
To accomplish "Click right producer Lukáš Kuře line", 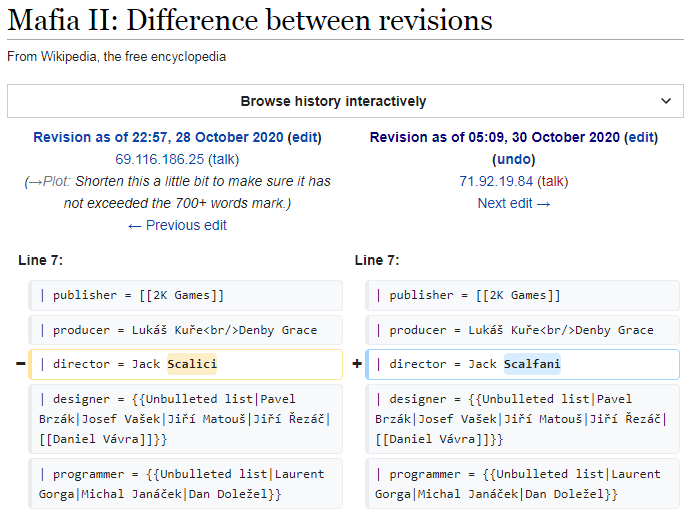I will tap(522, 330).
